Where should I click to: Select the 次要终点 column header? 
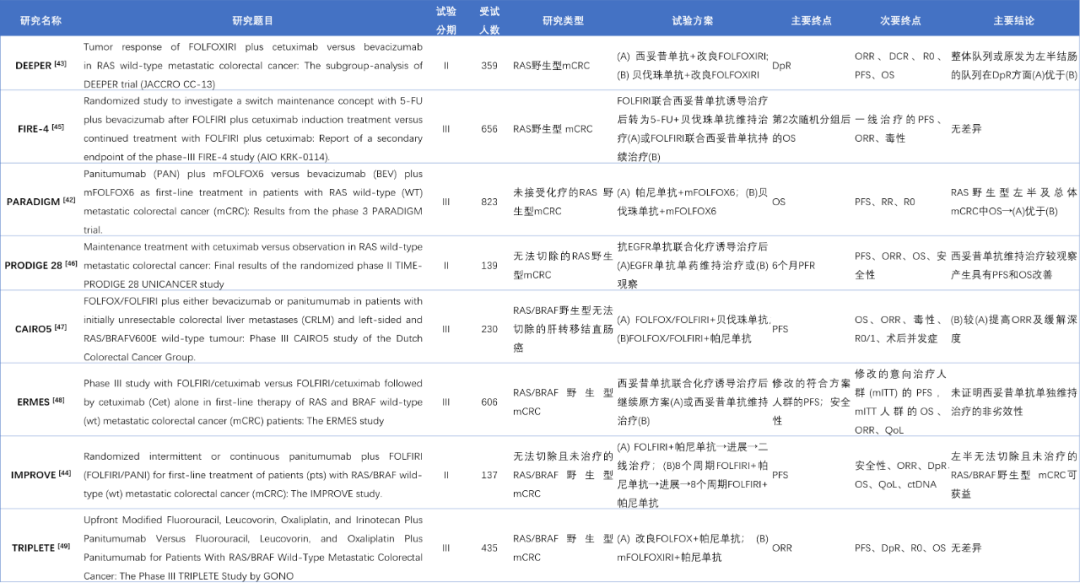coord(900,20)
